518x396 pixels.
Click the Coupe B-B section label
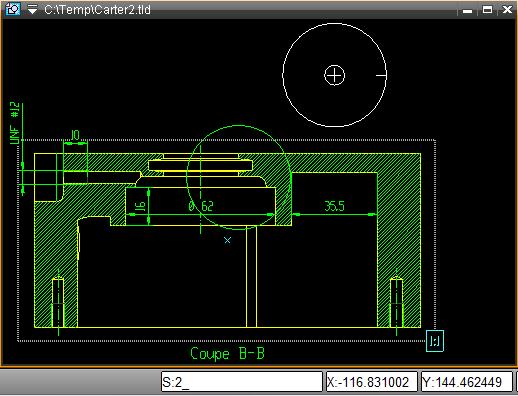click(227, 354)
